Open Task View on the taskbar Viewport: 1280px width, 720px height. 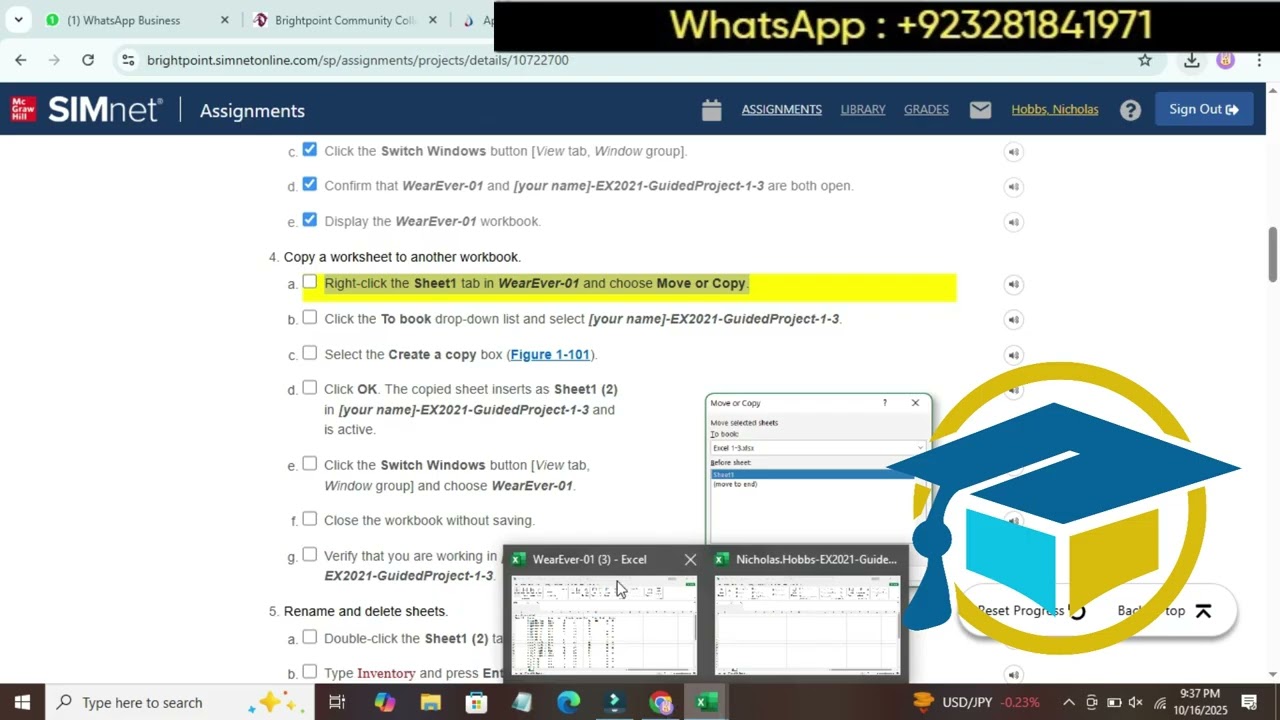click(x=337, y=702)
